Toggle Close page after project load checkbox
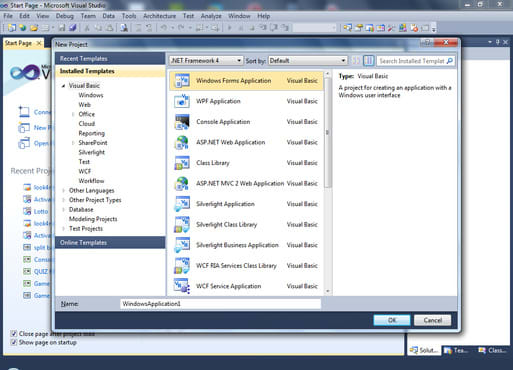Screen dimensions: 513x370 pos(14,333)
